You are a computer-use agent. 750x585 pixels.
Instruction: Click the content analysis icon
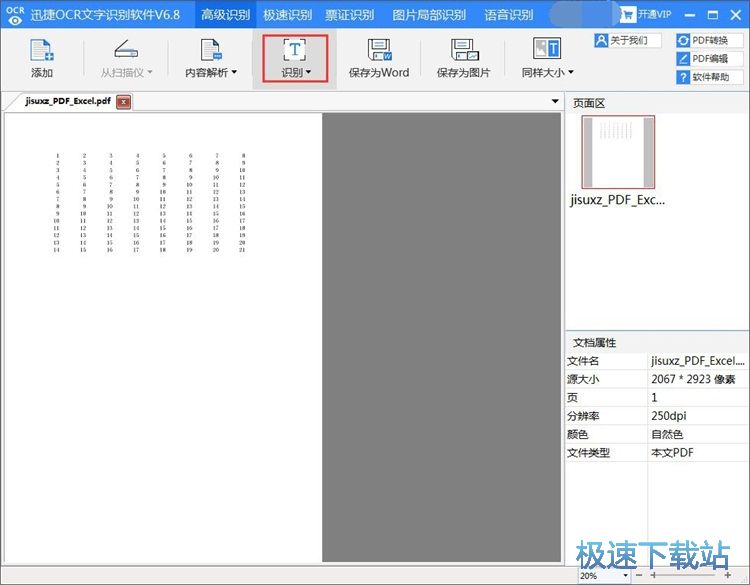click(210, 50)
